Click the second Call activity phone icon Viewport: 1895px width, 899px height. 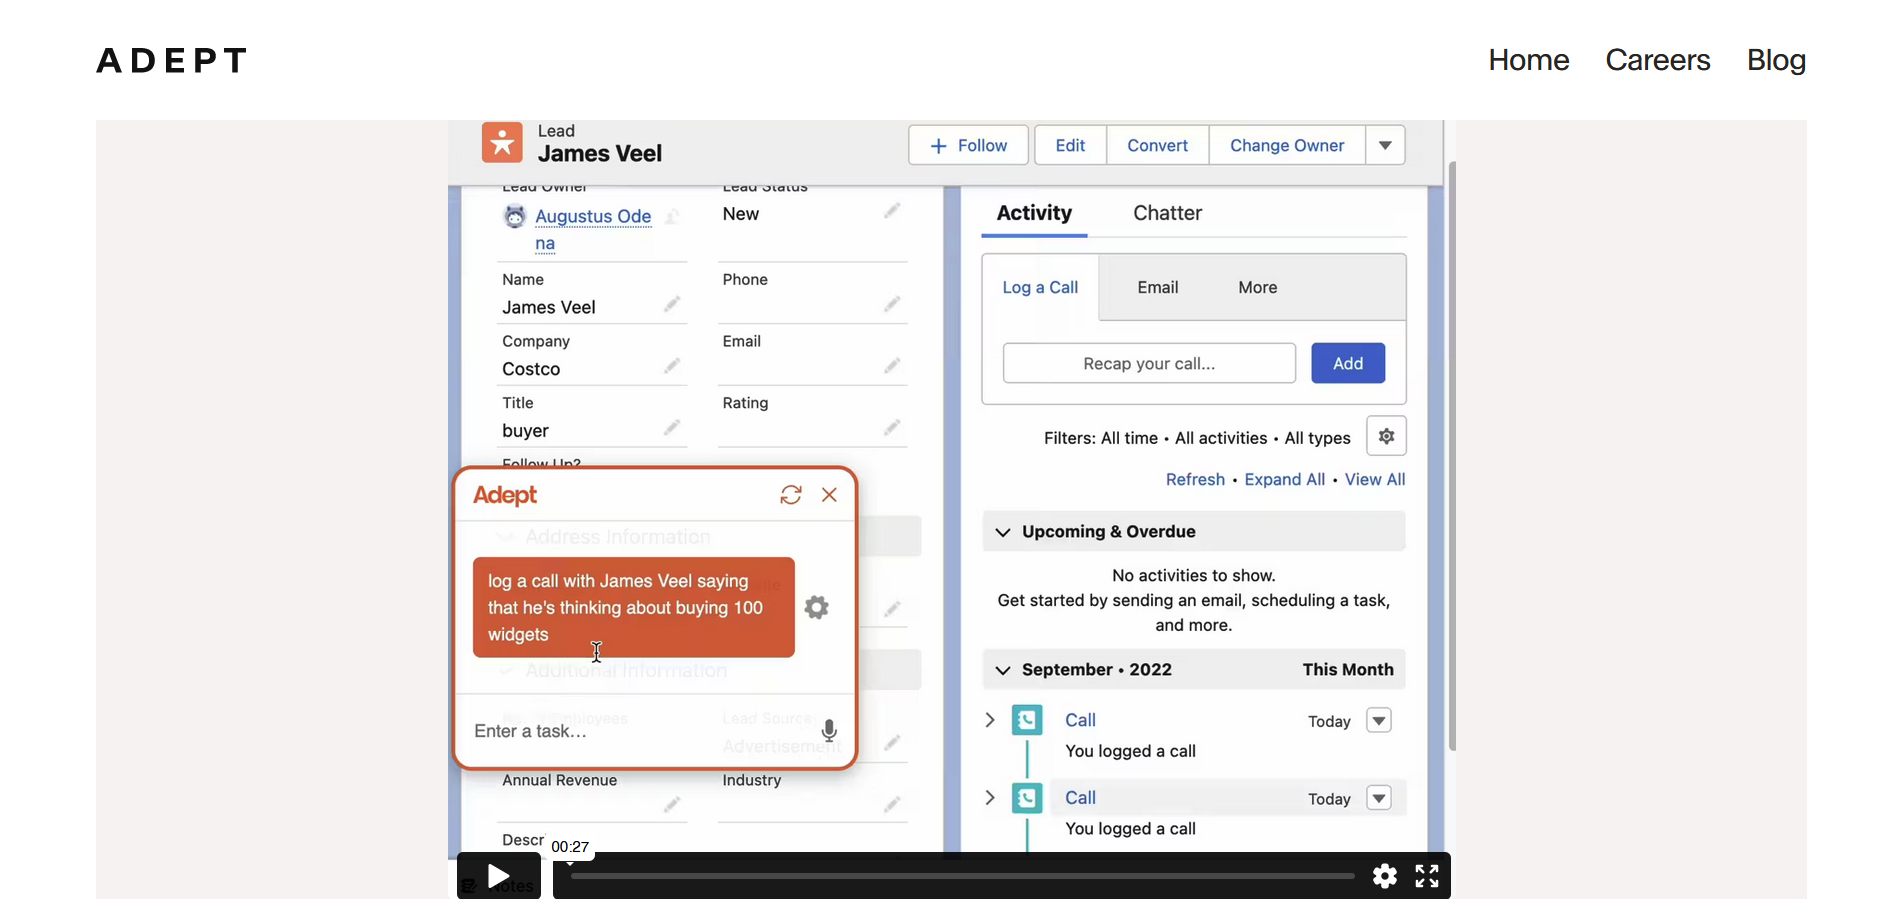[x=1027, y=798]
